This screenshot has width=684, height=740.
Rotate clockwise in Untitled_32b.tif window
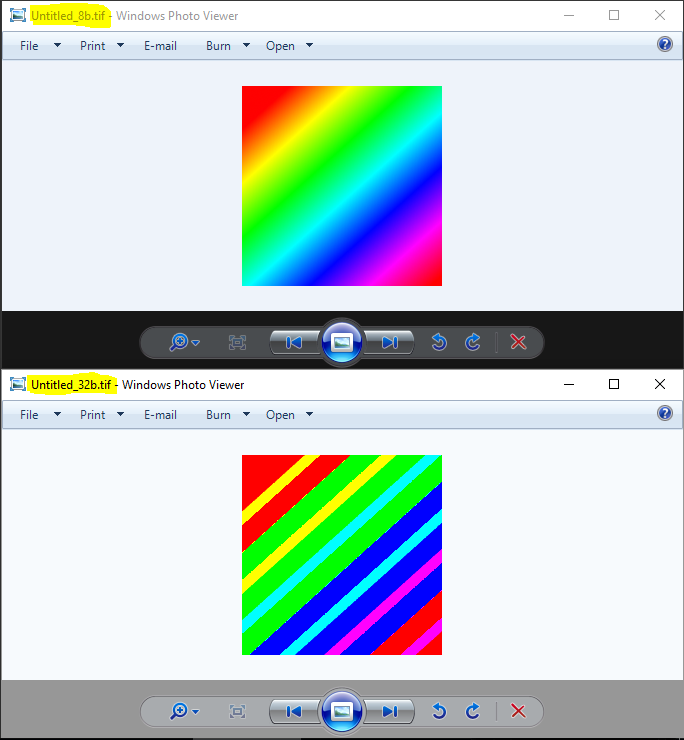pyautogui.click(x=473, y=711)
